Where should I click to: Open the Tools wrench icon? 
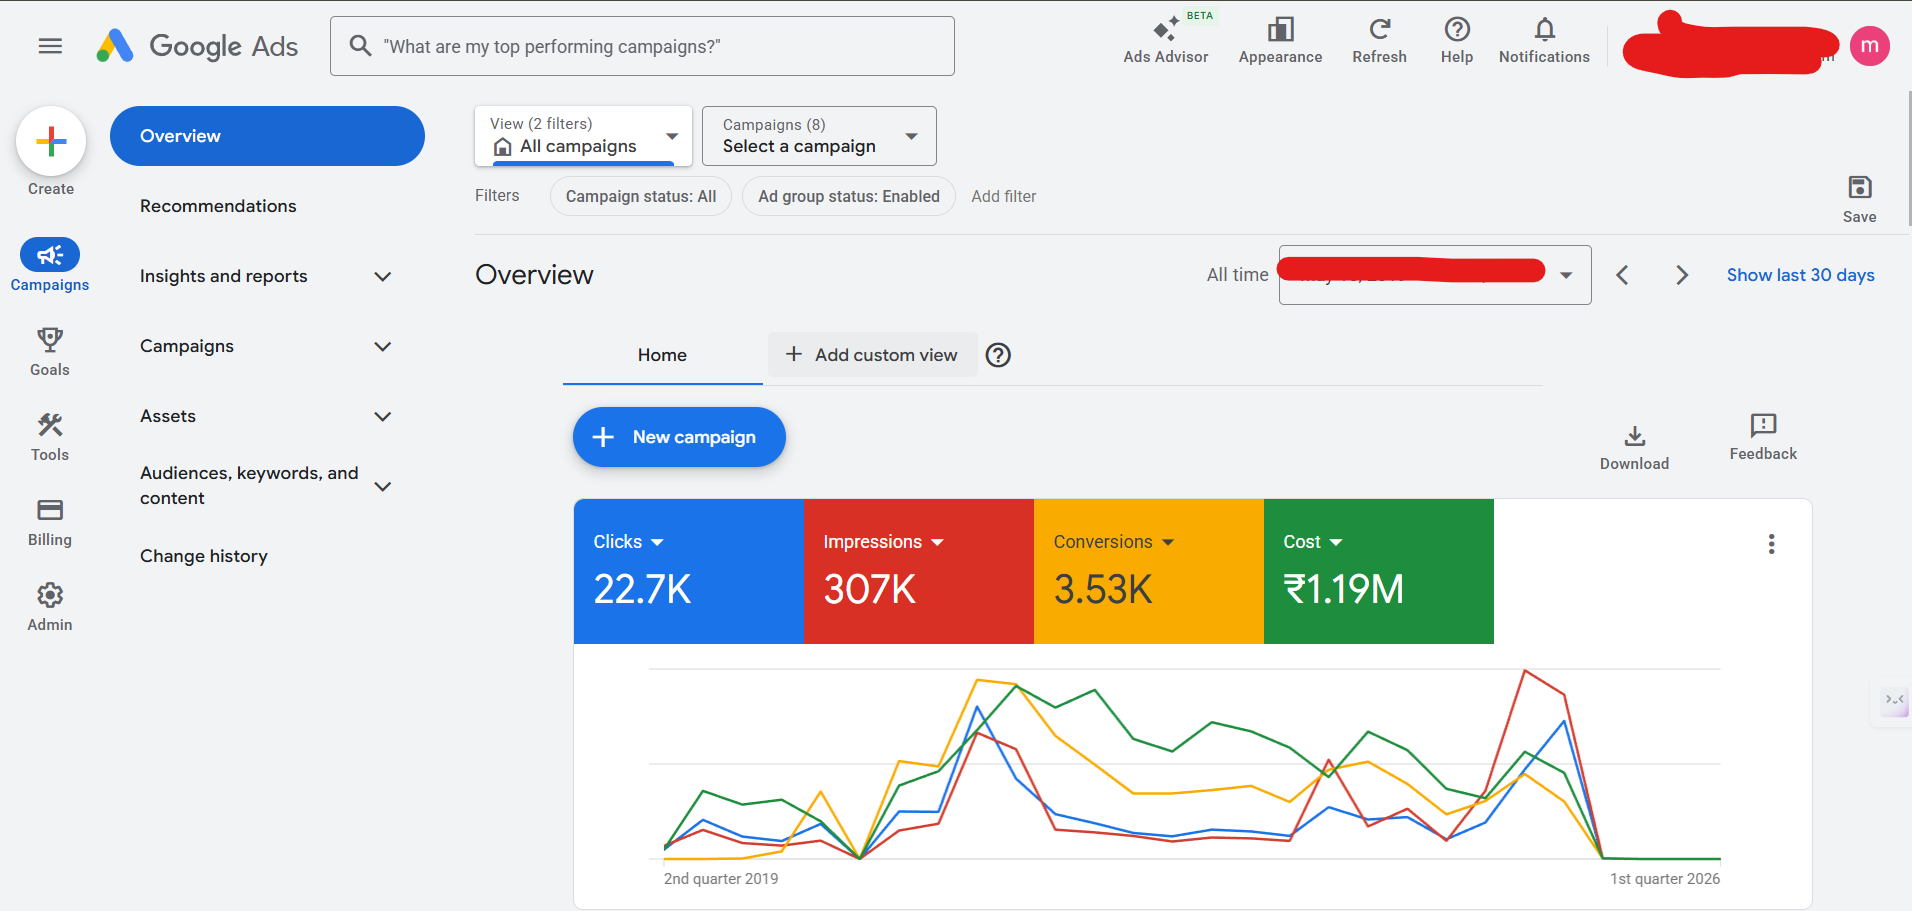tap(50, 426)
